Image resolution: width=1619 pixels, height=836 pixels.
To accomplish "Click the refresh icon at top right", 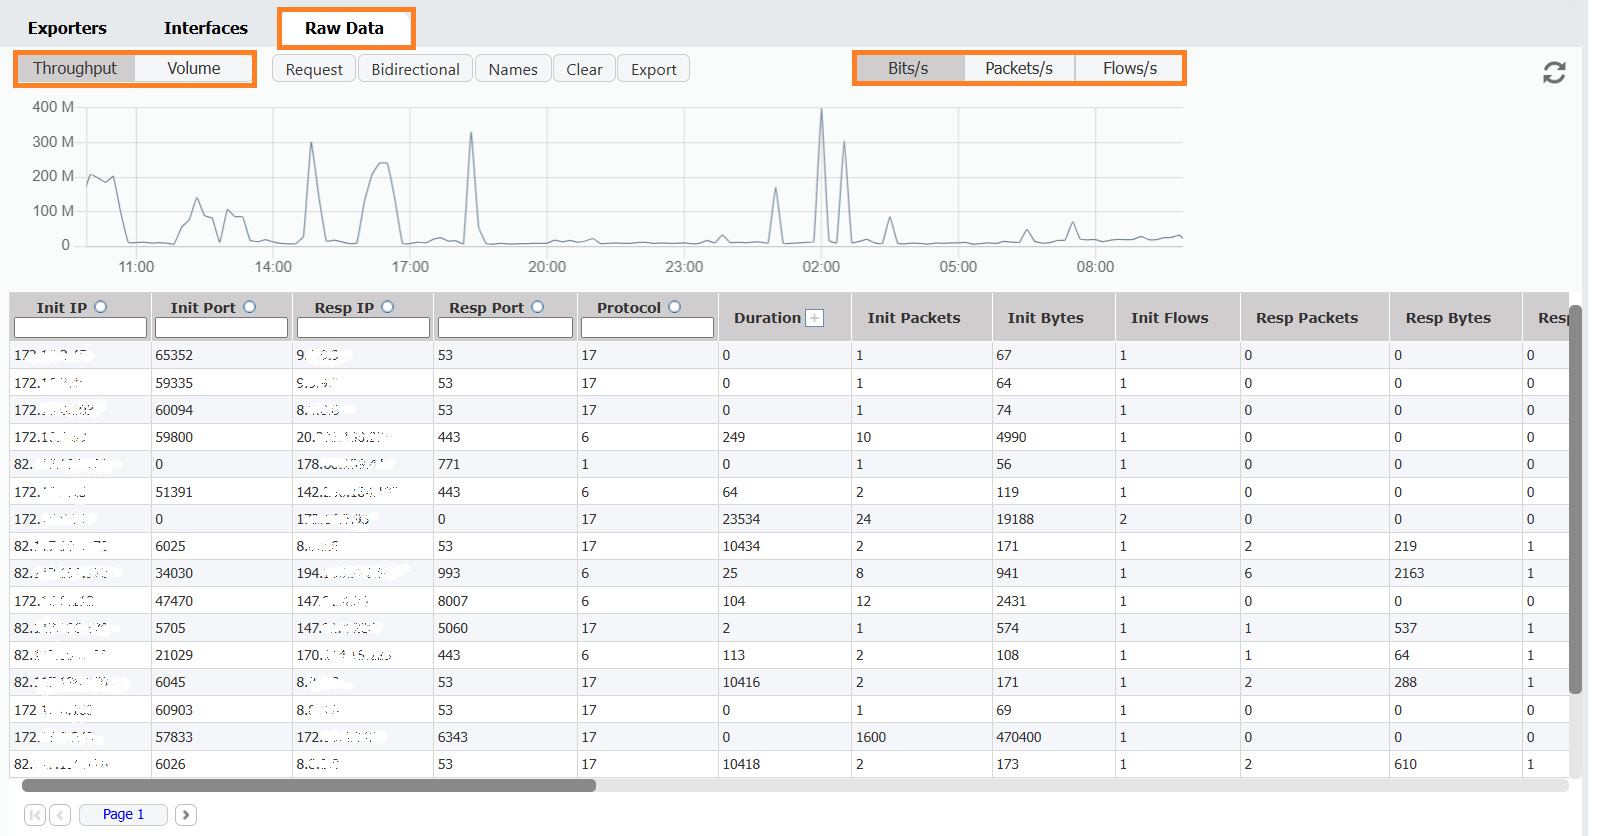I will coord(1553,72).
